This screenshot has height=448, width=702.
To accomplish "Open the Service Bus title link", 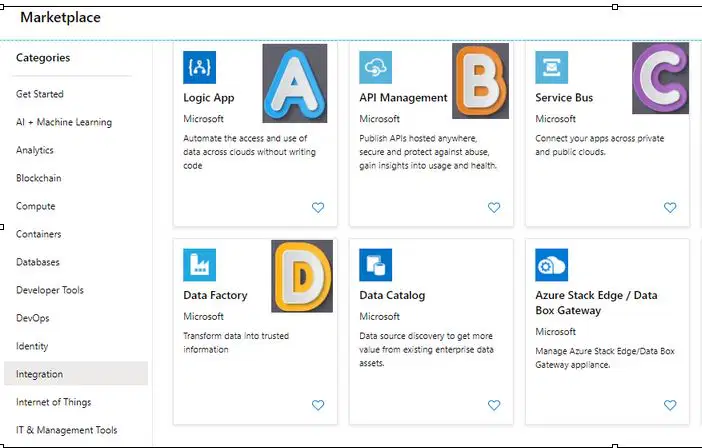I will 564,98.
